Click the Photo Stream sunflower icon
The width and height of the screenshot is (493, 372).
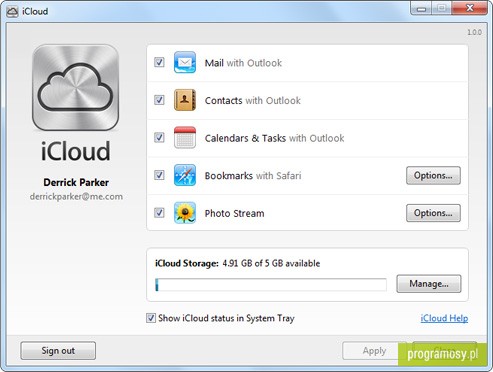click(185, 213)
